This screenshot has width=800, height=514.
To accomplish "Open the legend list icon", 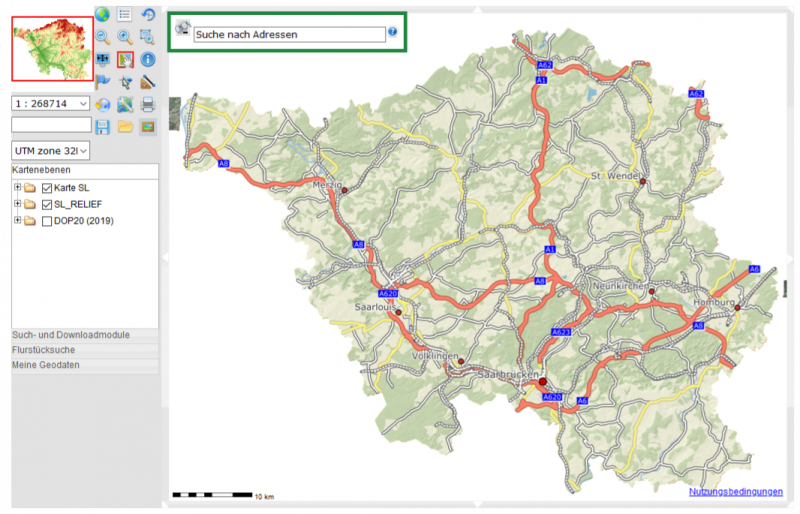I will (x=124, y=14).
